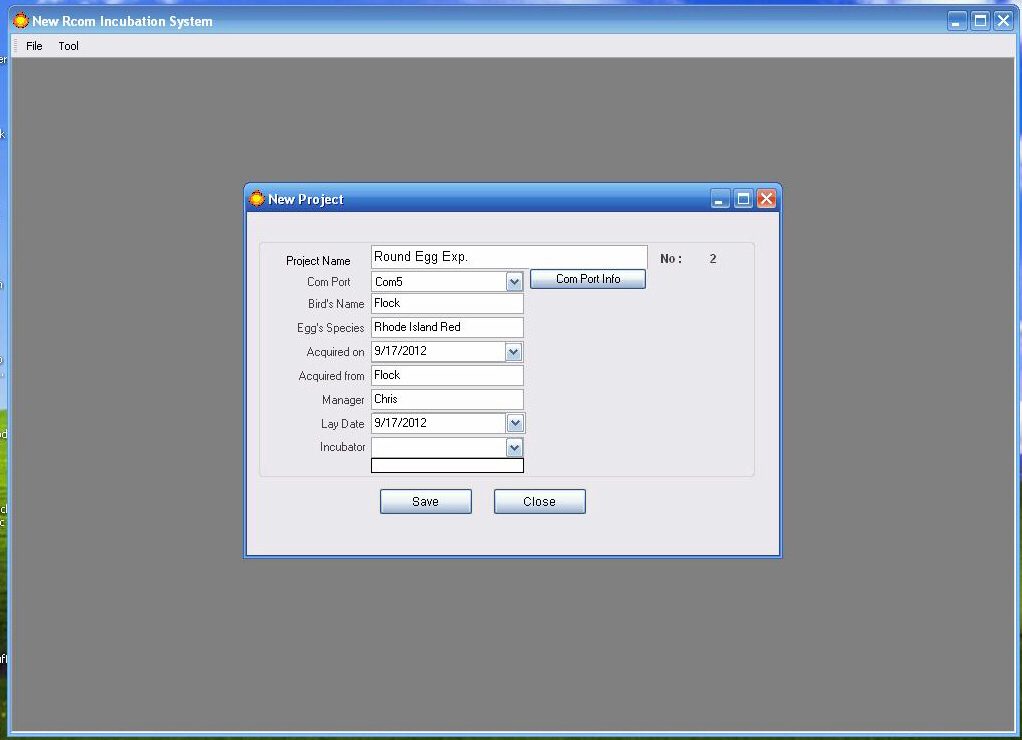Click into the Acquired from field

pyautogui.click(x=447, y=376)
